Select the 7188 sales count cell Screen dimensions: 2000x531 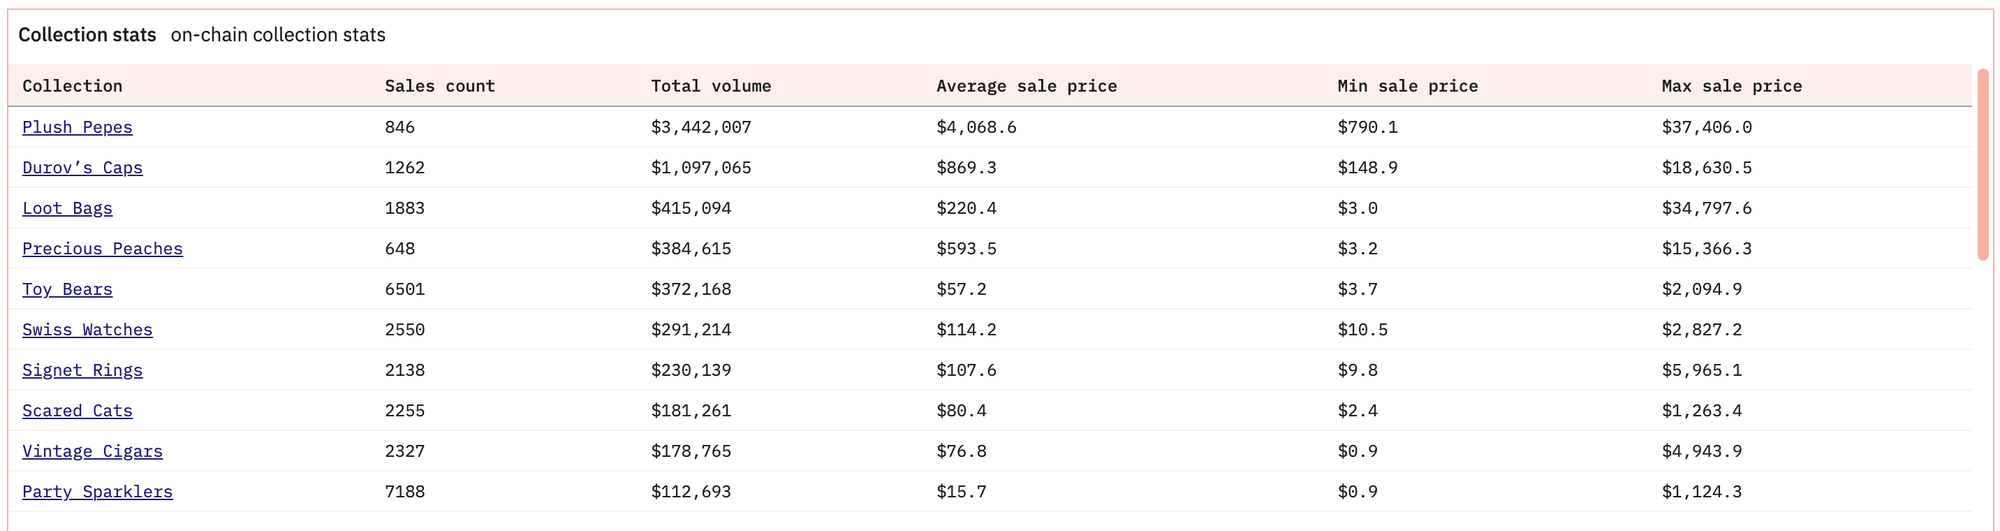405,492
